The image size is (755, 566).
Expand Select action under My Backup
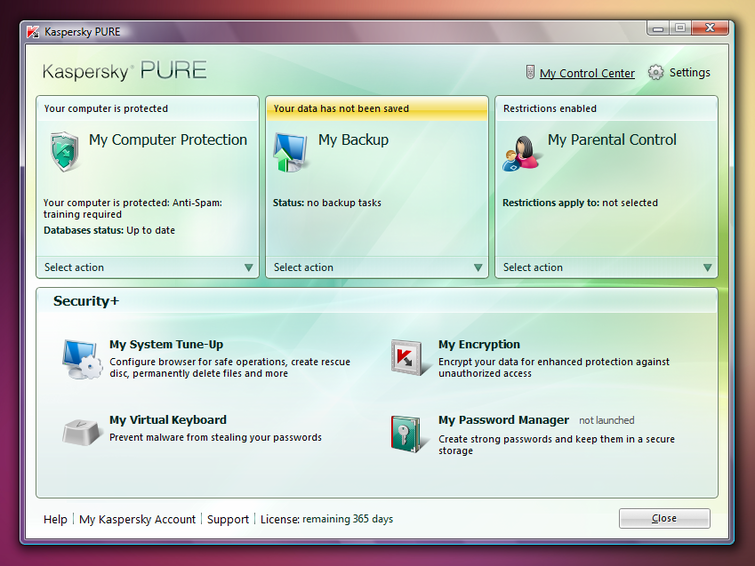(377, 267)
